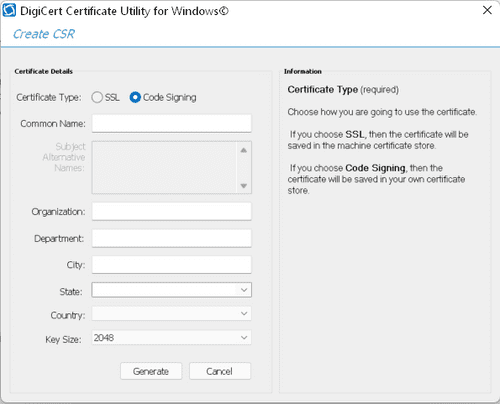
Task: Click the DigiCert logo icon in title bar
Action: coord(9,11)
